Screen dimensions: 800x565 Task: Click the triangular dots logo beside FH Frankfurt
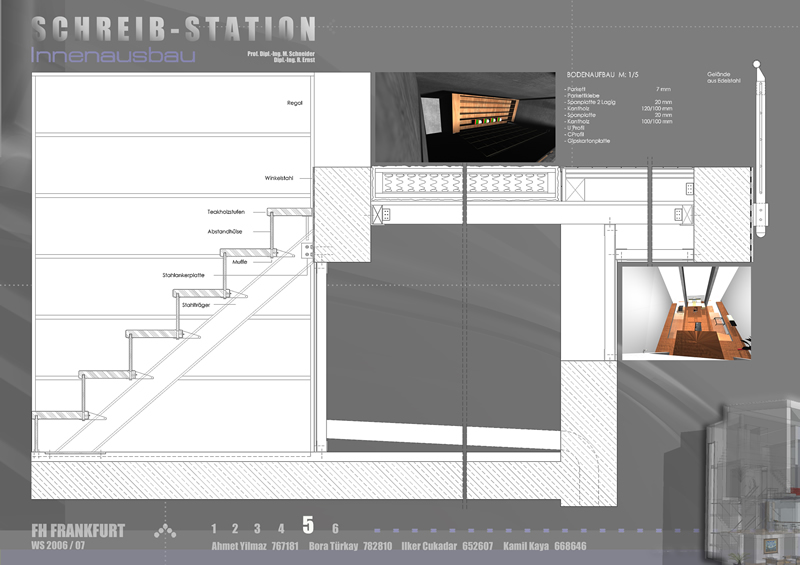pos(165,532)
